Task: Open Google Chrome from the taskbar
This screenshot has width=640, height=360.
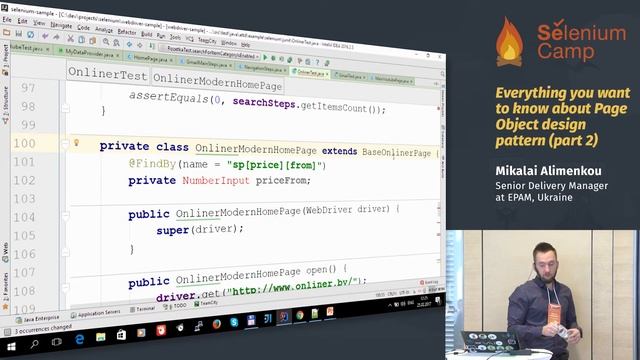Action: [300, 315]
